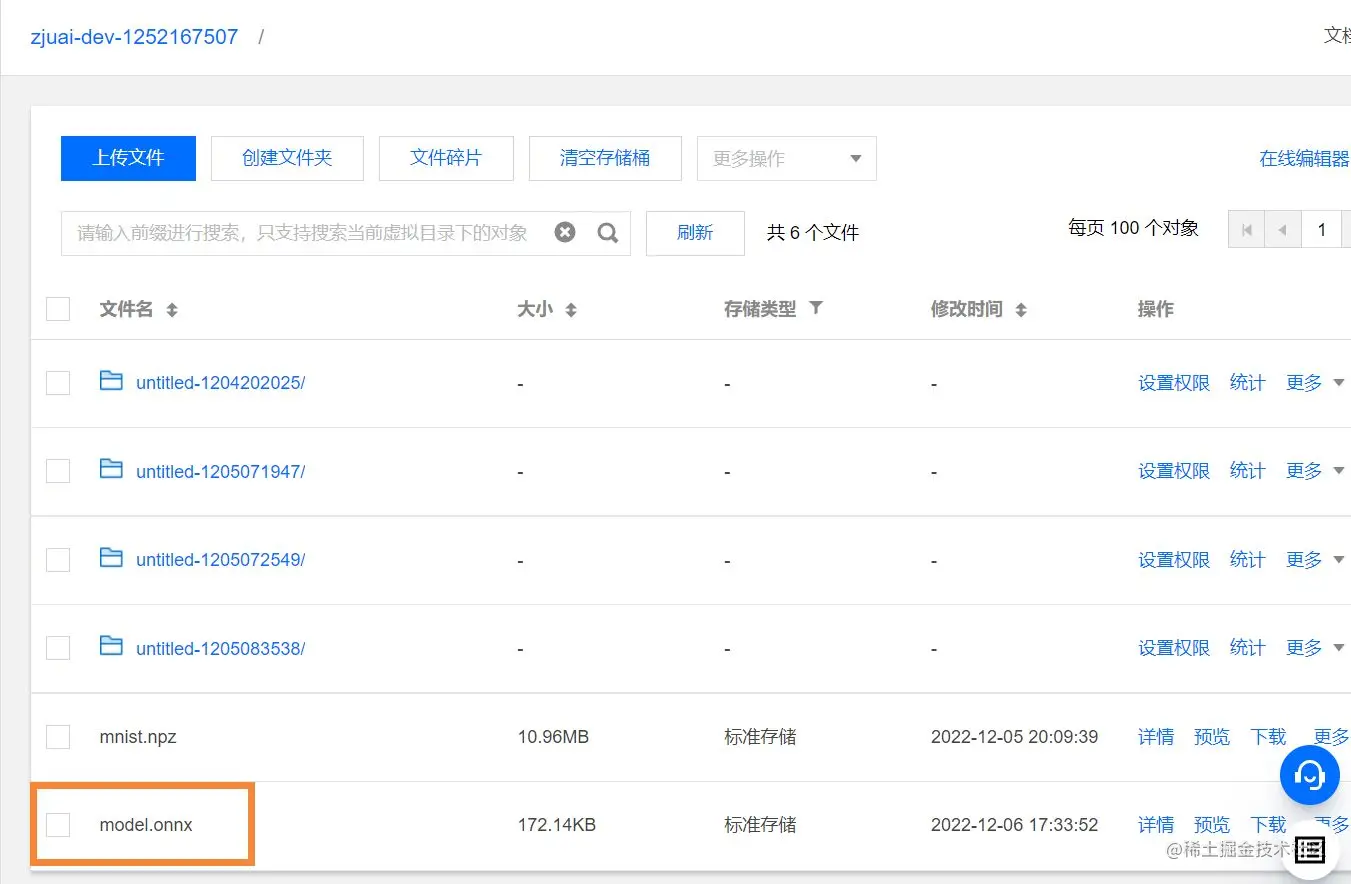Click timestamp 2022-12-05 20:09:39

pos(1014,737)
